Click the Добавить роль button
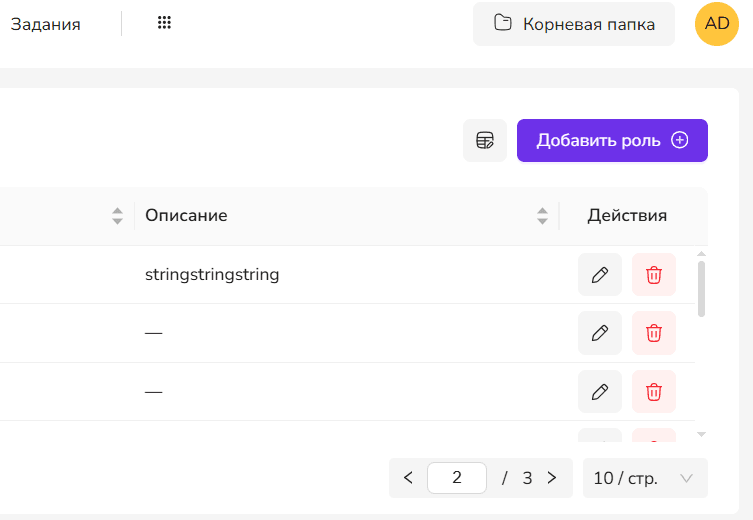This screenshot has height=520, width=753. (612, 140)
